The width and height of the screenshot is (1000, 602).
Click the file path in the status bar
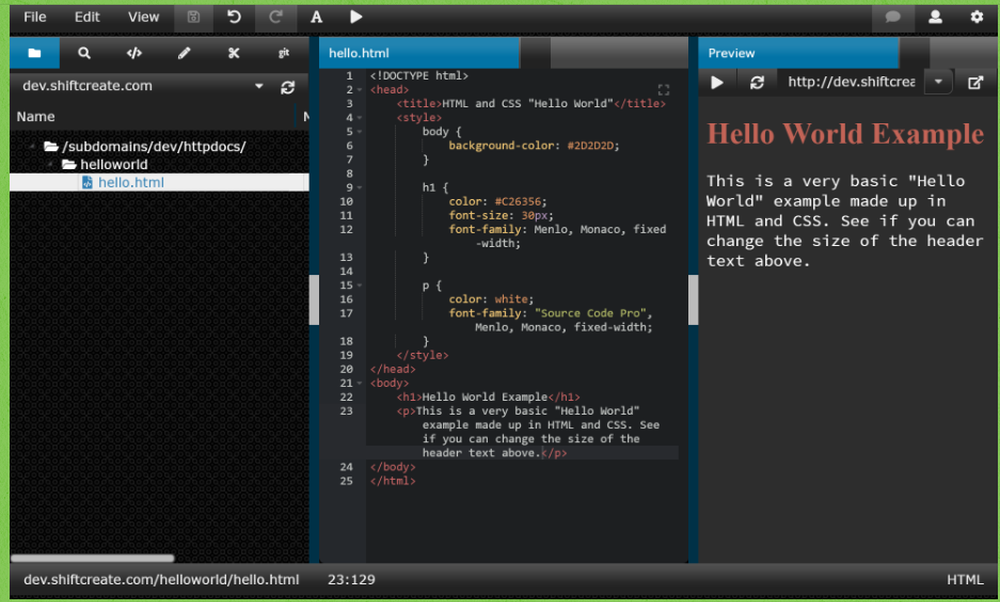[x=161, y=580]
